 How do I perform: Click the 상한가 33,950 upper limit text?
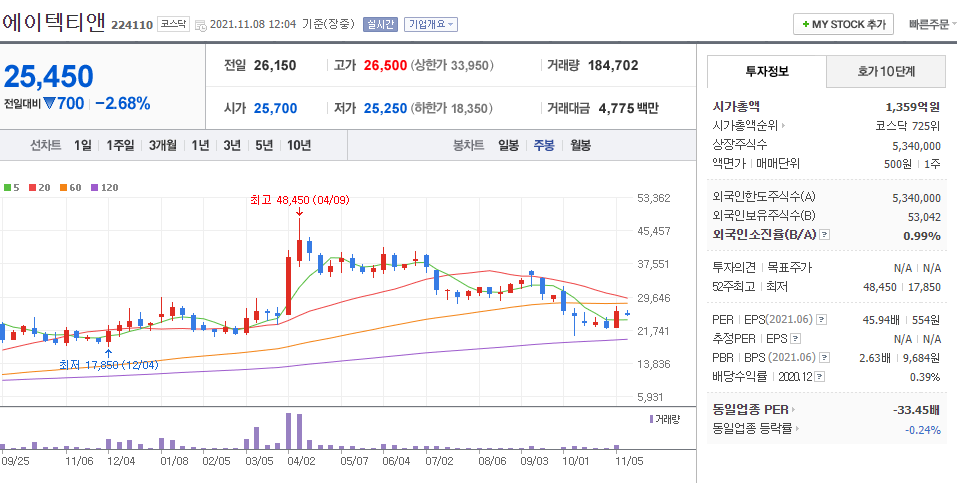(x=452, y=65)
